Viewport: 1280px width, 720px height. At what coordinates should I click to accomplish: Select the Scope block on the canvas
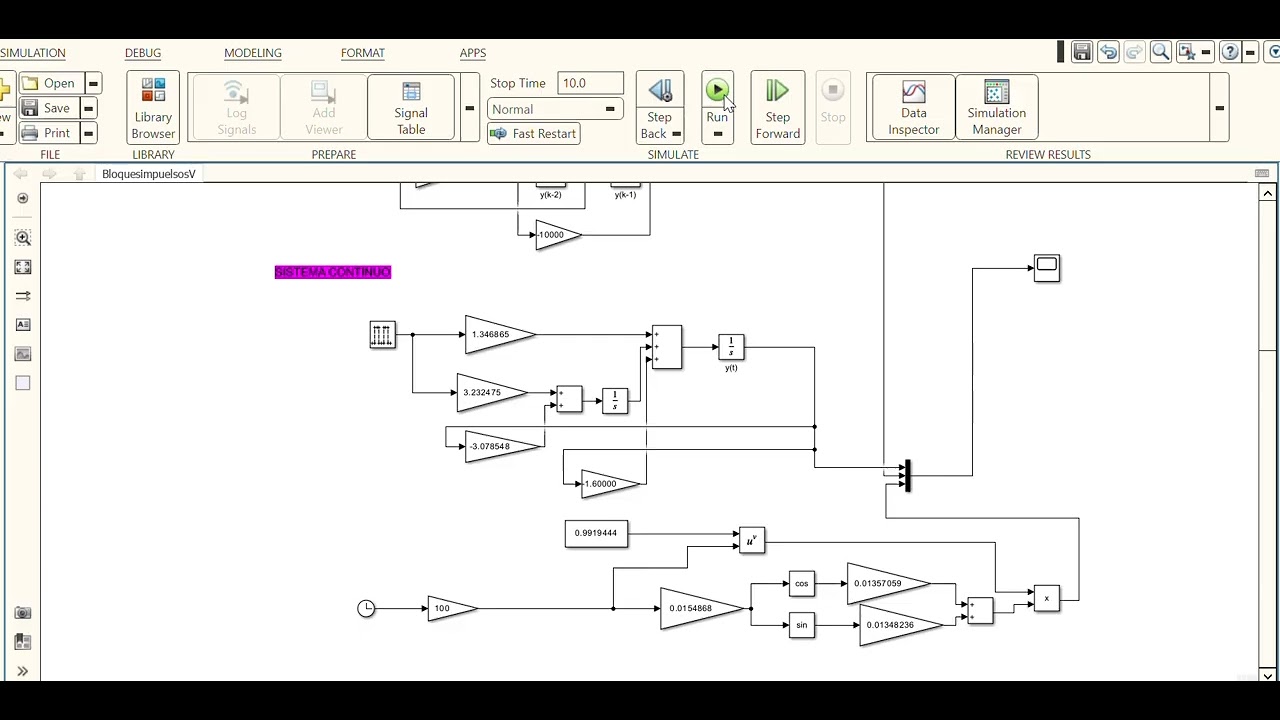(x=1046, y=268)
